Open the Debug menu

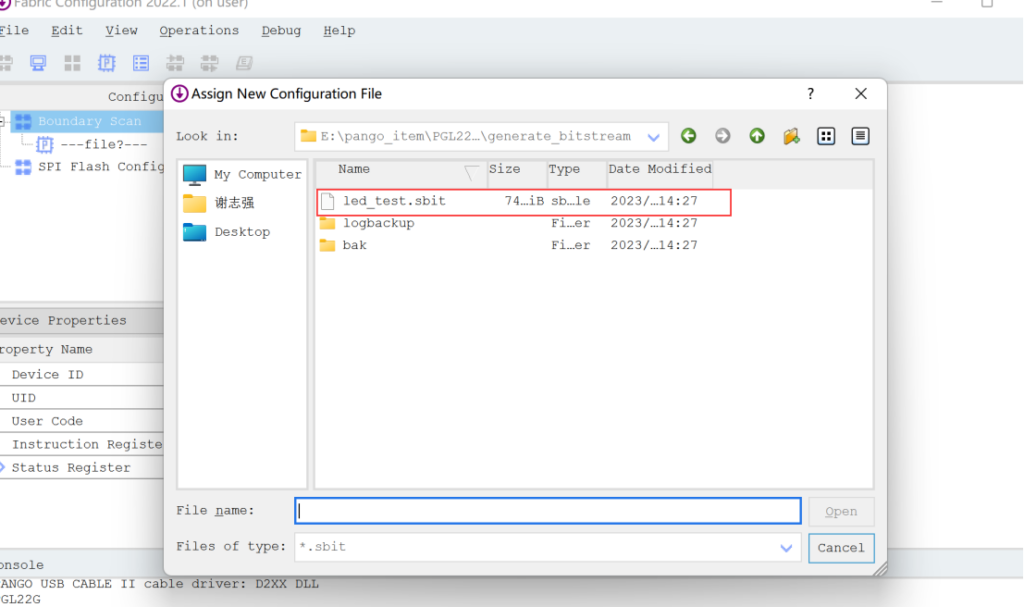(281, 30)
